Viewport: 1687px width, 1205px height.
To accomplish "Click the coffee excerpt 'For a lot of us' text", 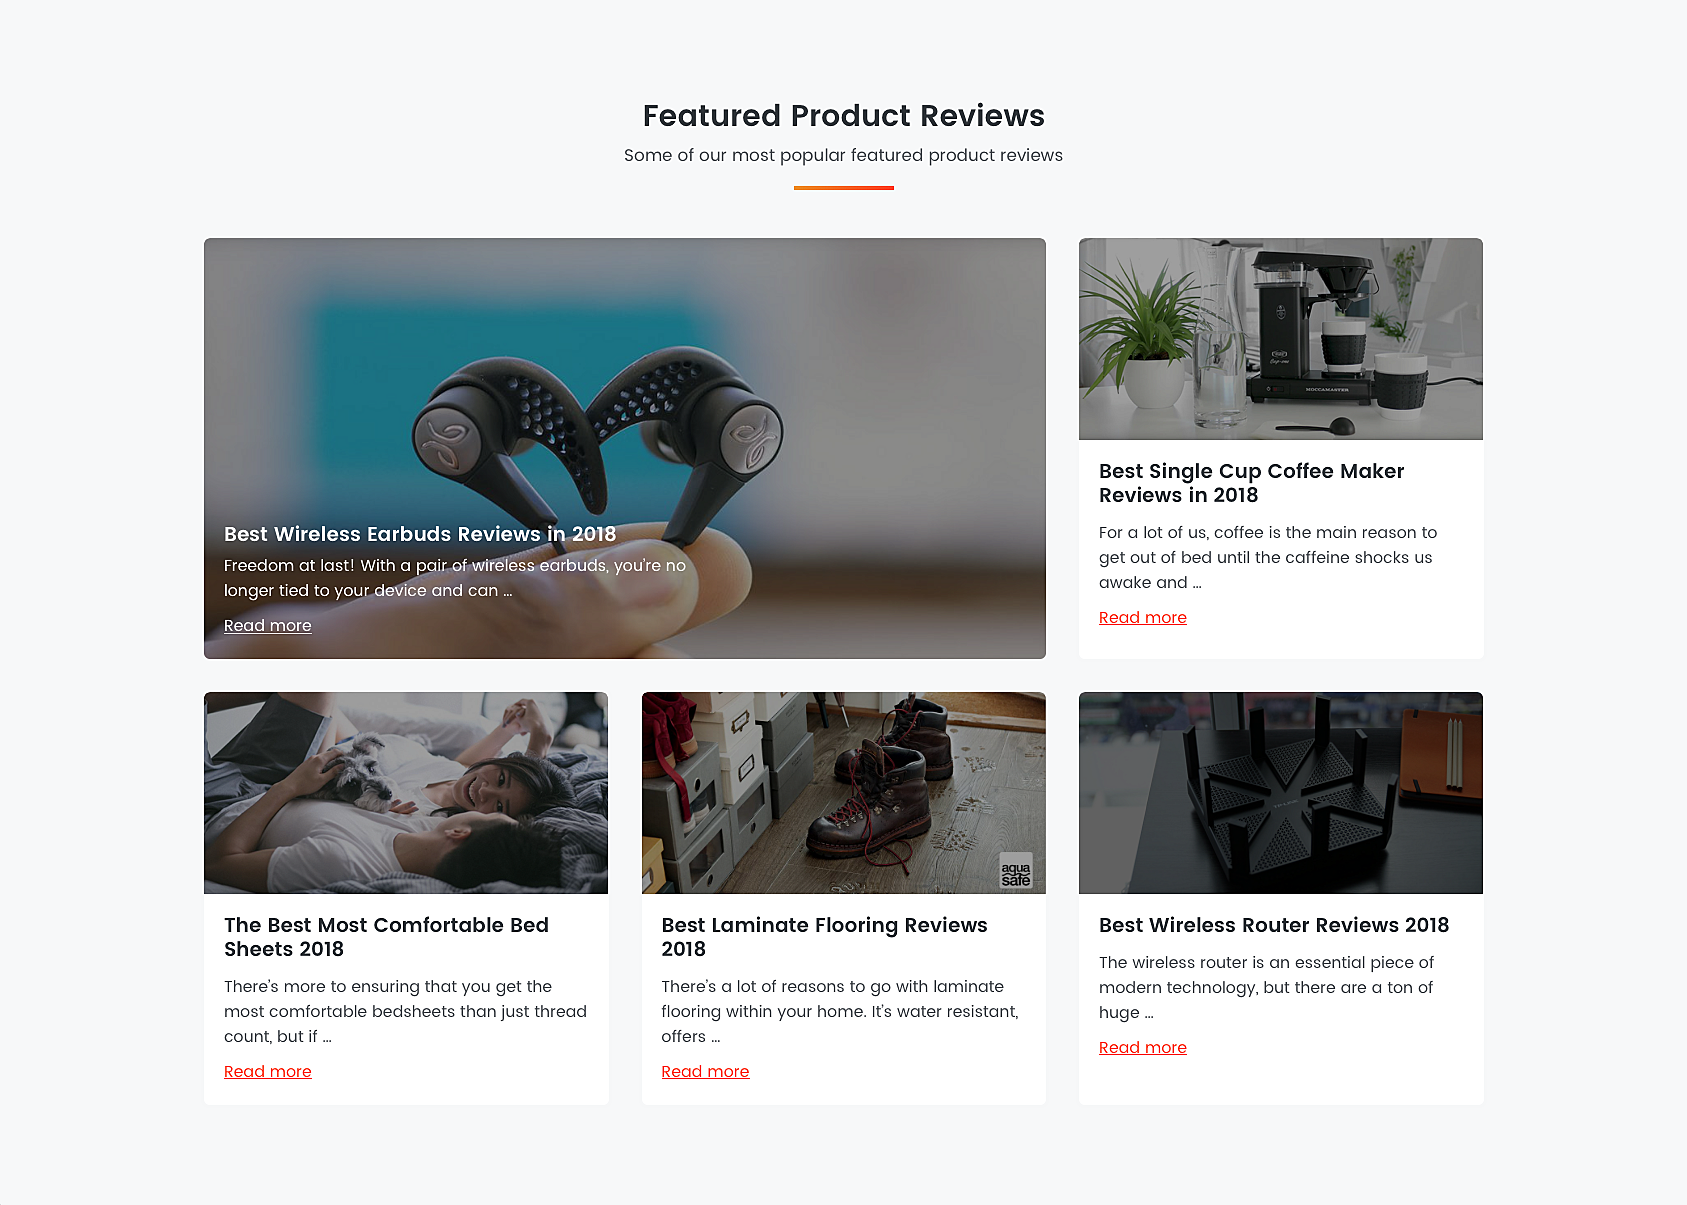I will [1267, 557].
